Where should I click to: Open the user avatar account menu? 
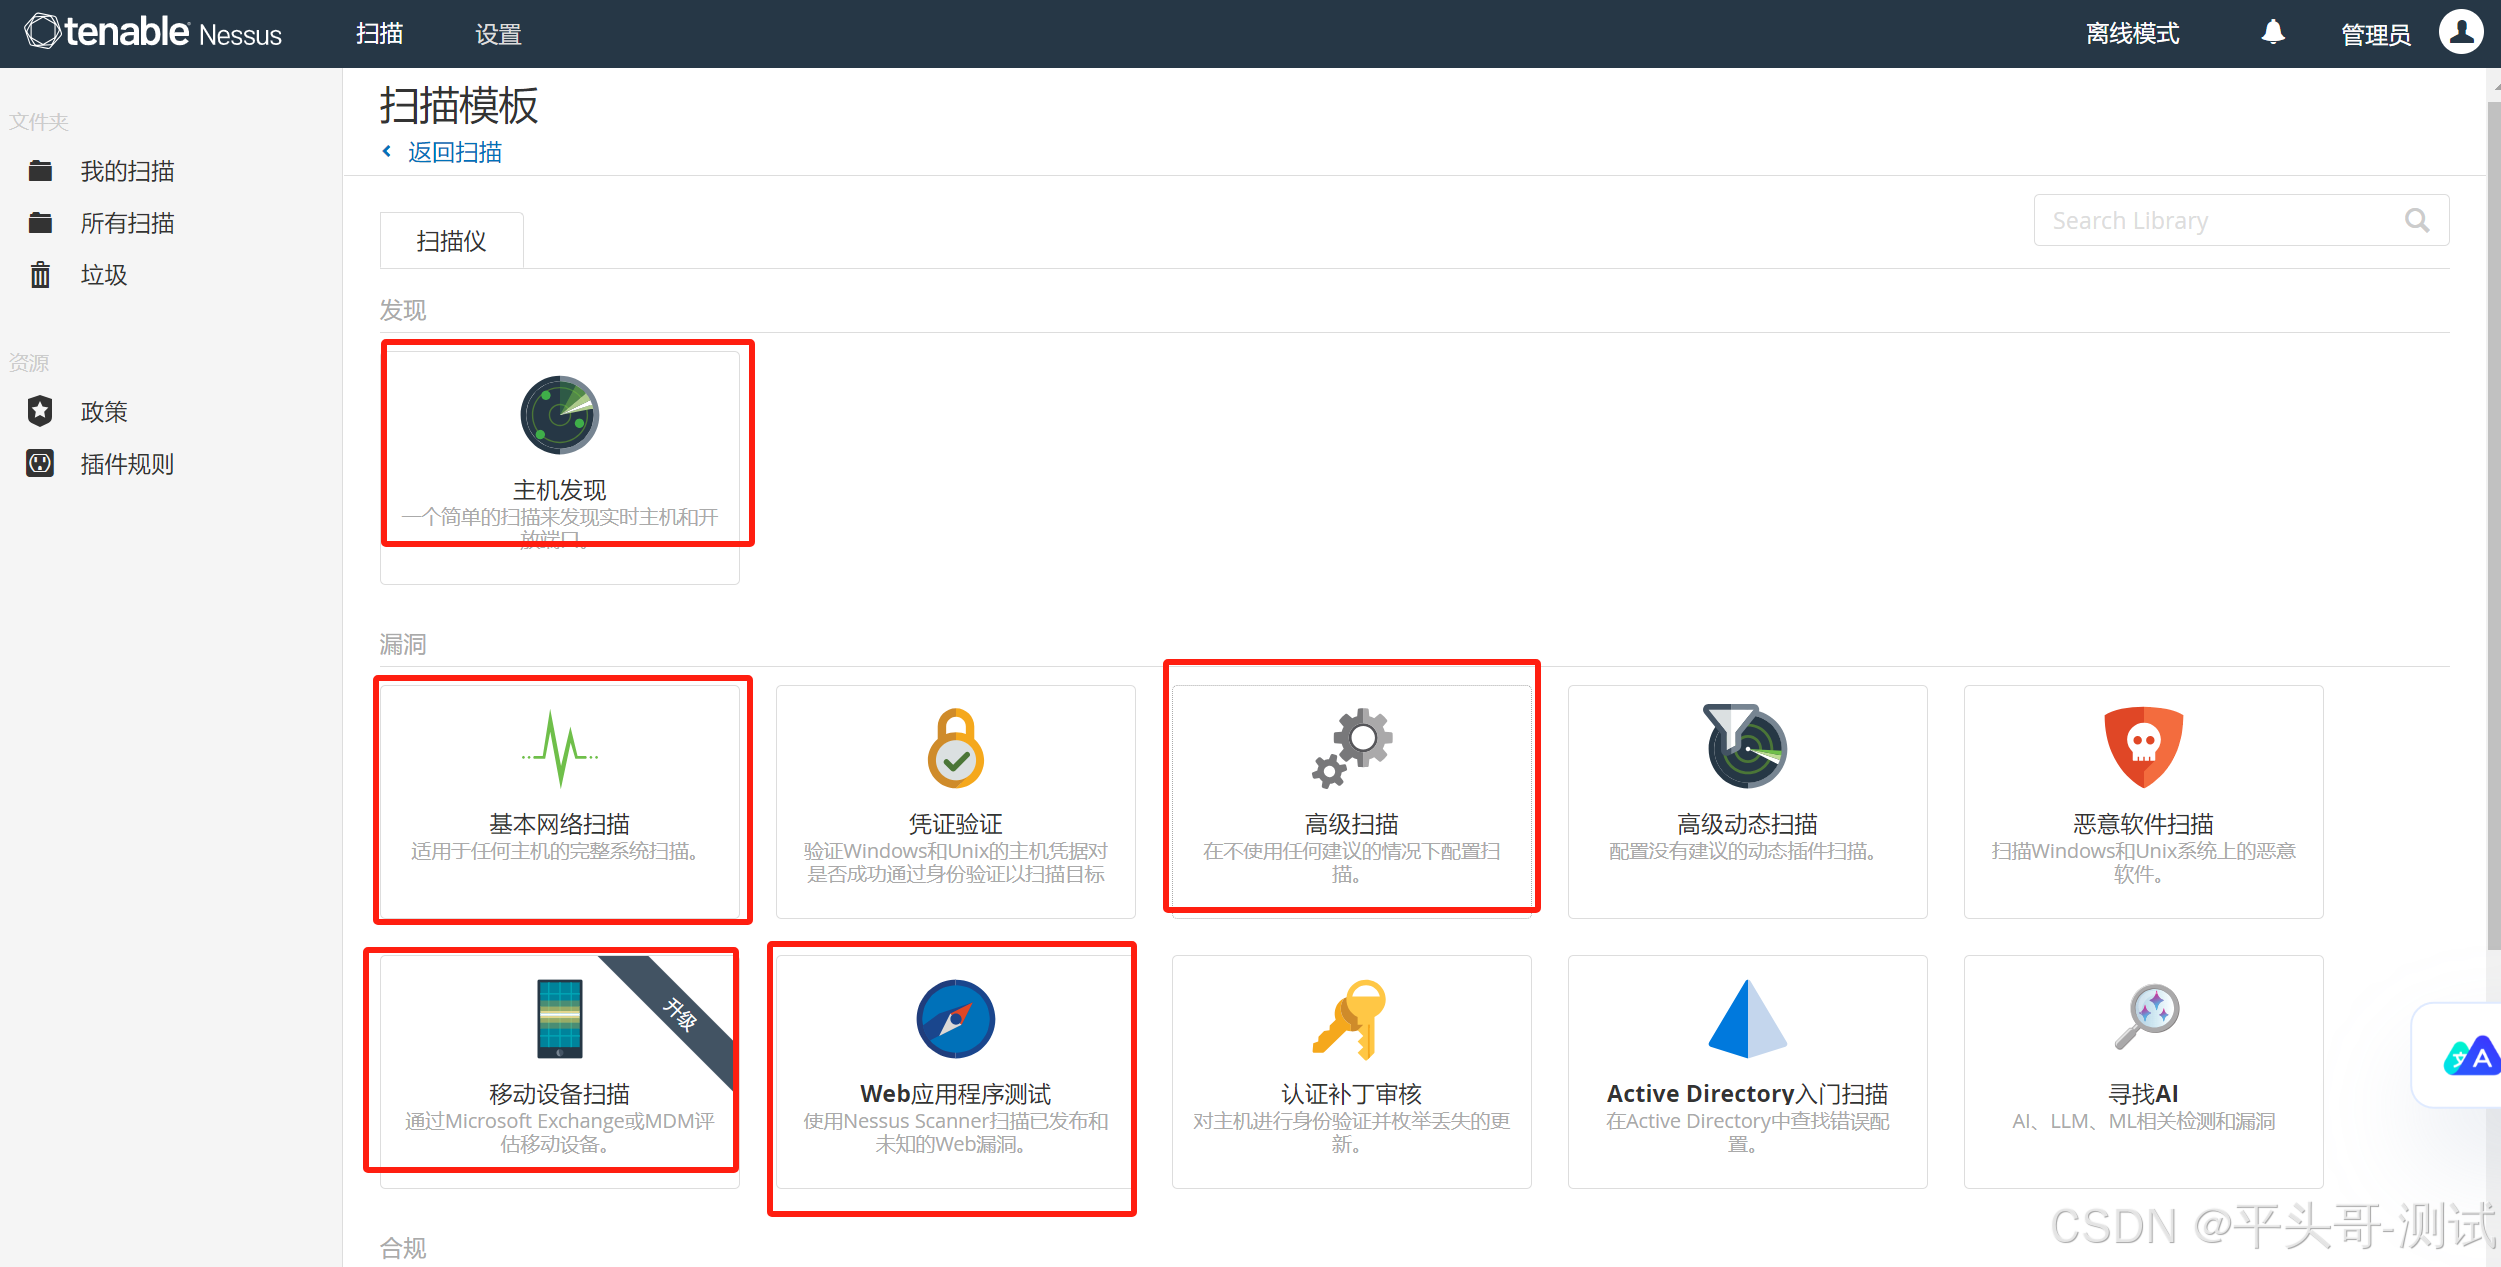[x=2461, y=33]
